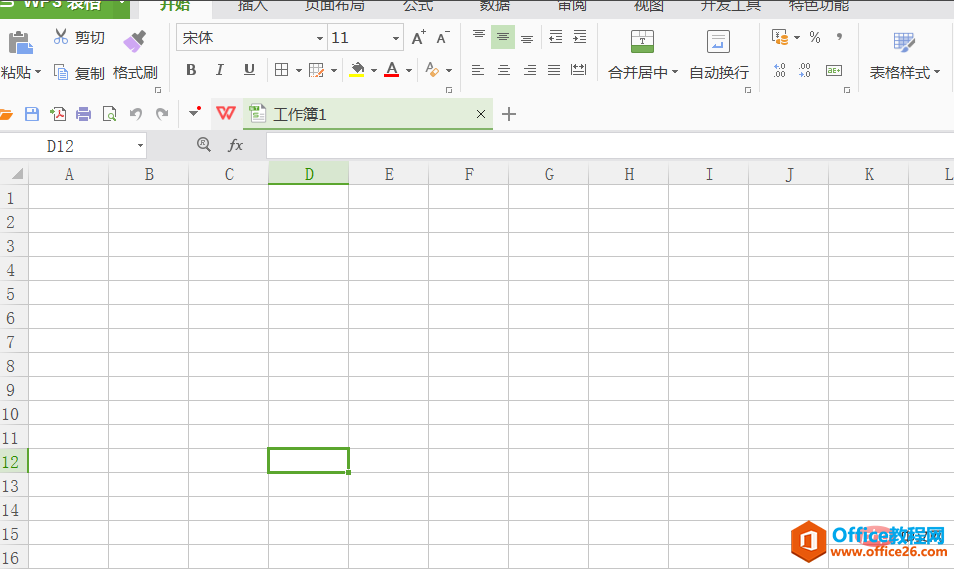Expand Paste (粘贴) options arrow
This screenshot has height=569, width=954.
(x=38, y=72)
